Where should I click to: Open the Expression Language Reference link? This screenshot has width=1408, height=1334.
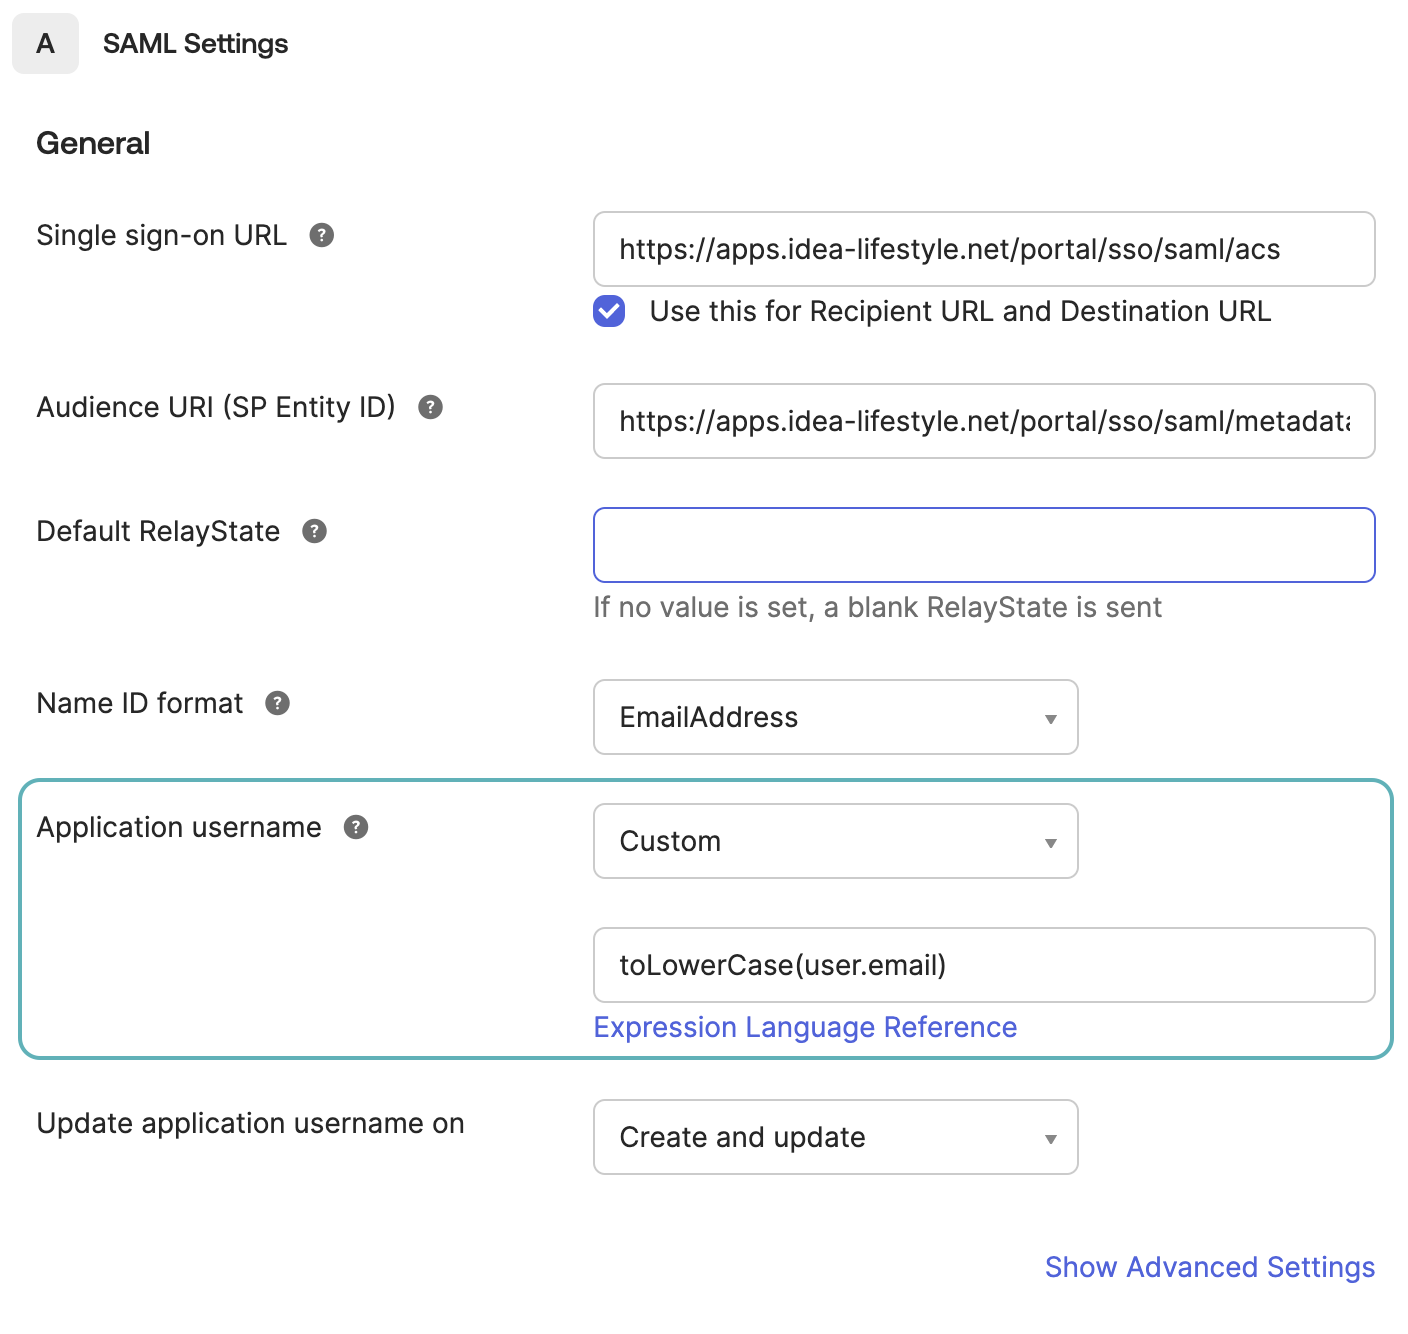point(805,1027)
